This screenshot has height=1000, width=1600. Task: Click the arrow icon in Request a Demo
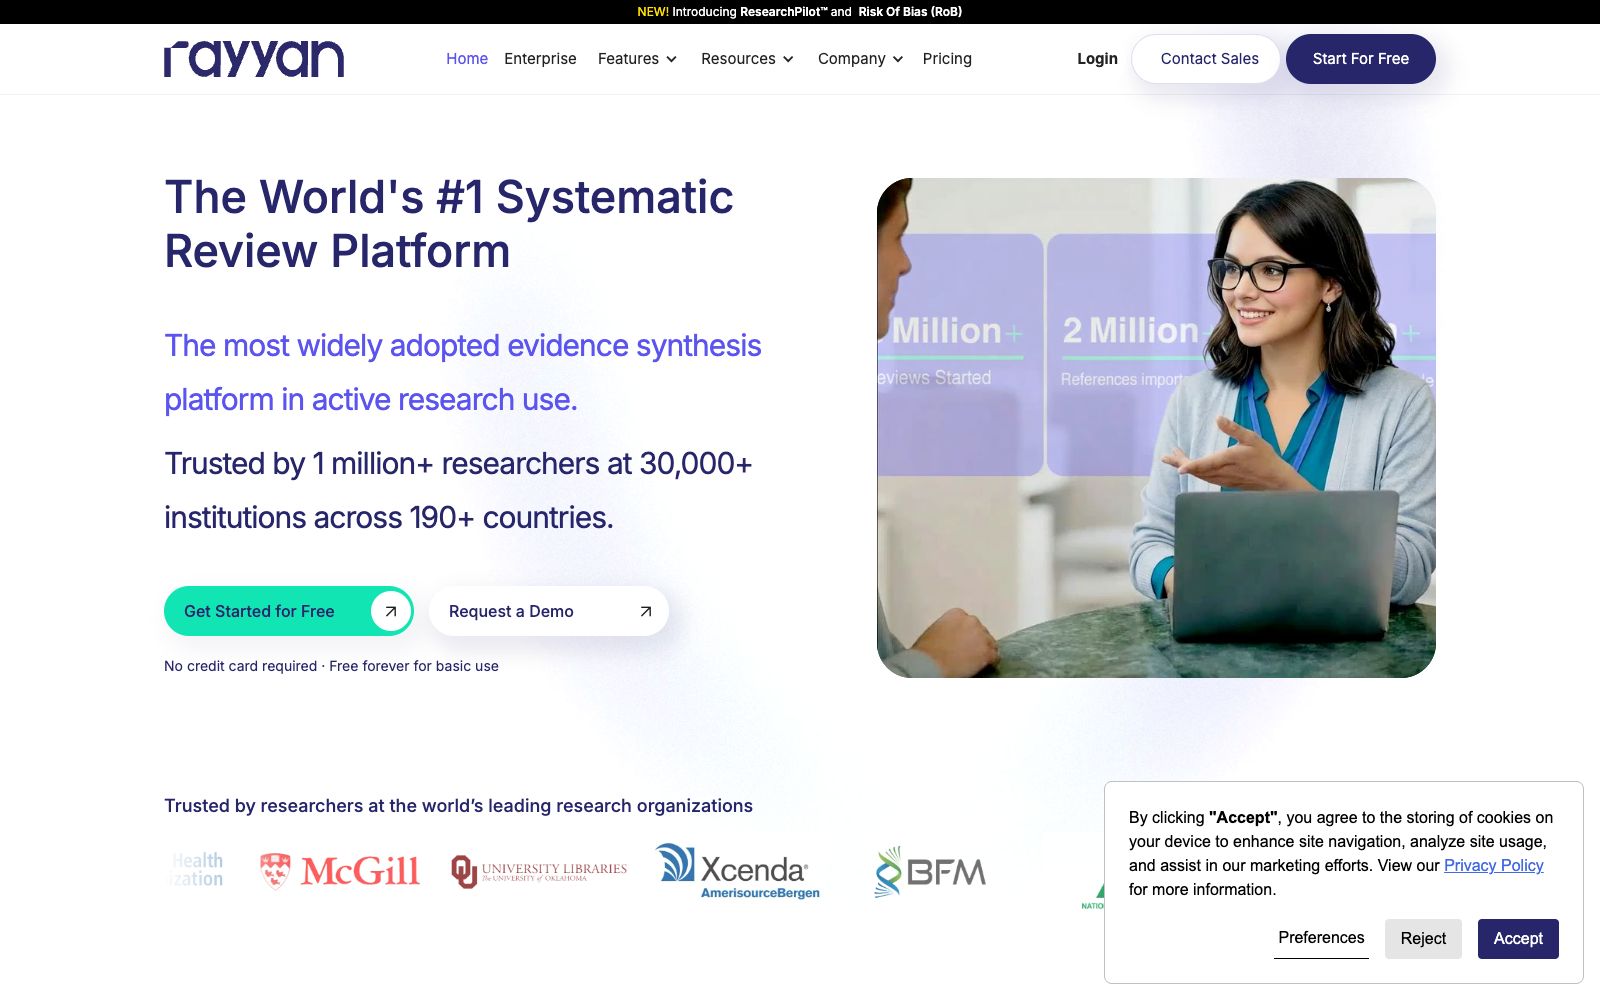pos(646,611)
